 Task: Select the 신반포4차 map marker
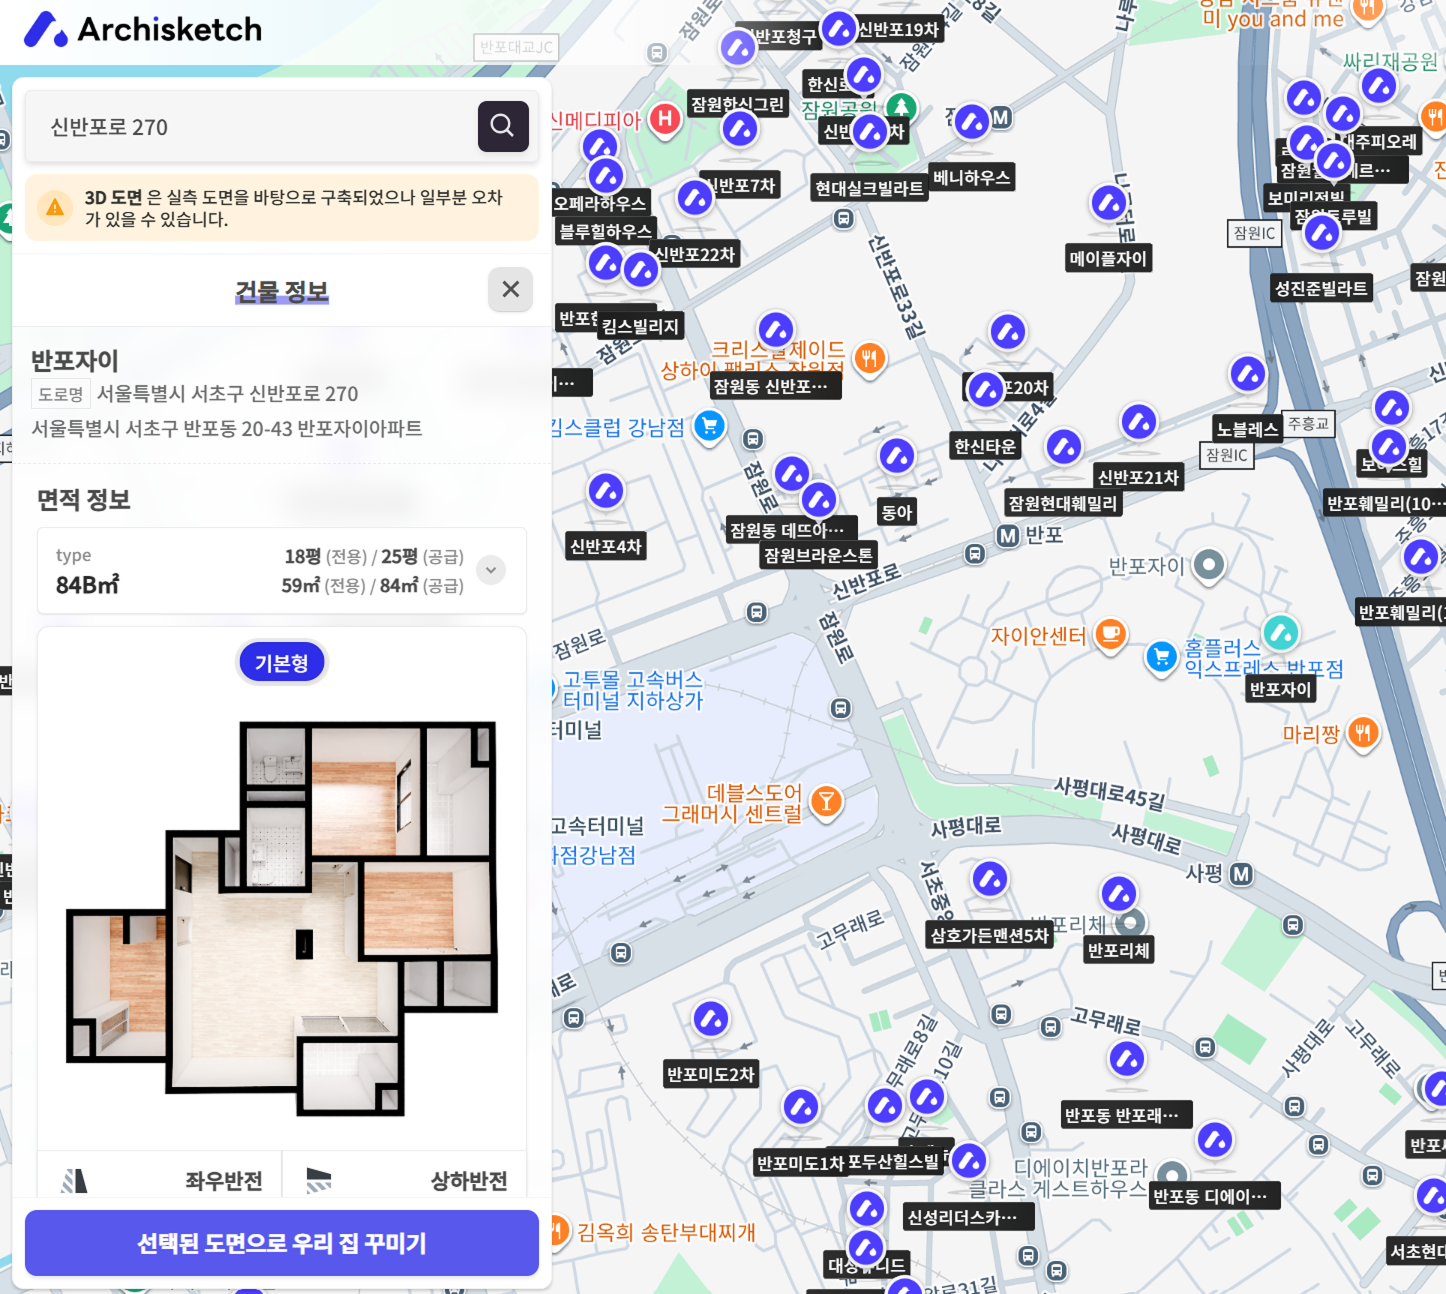point(606,491)
